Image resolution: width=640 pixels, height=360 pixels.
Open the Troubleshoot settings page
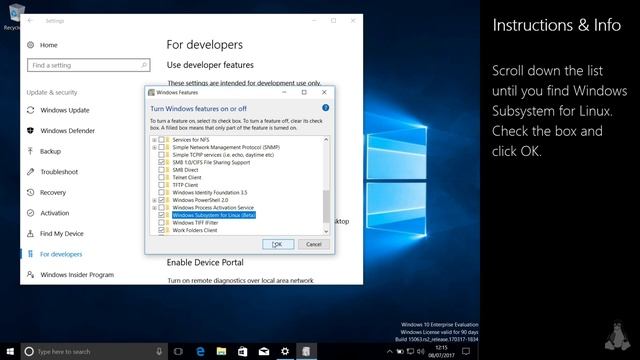pos(59,172)
